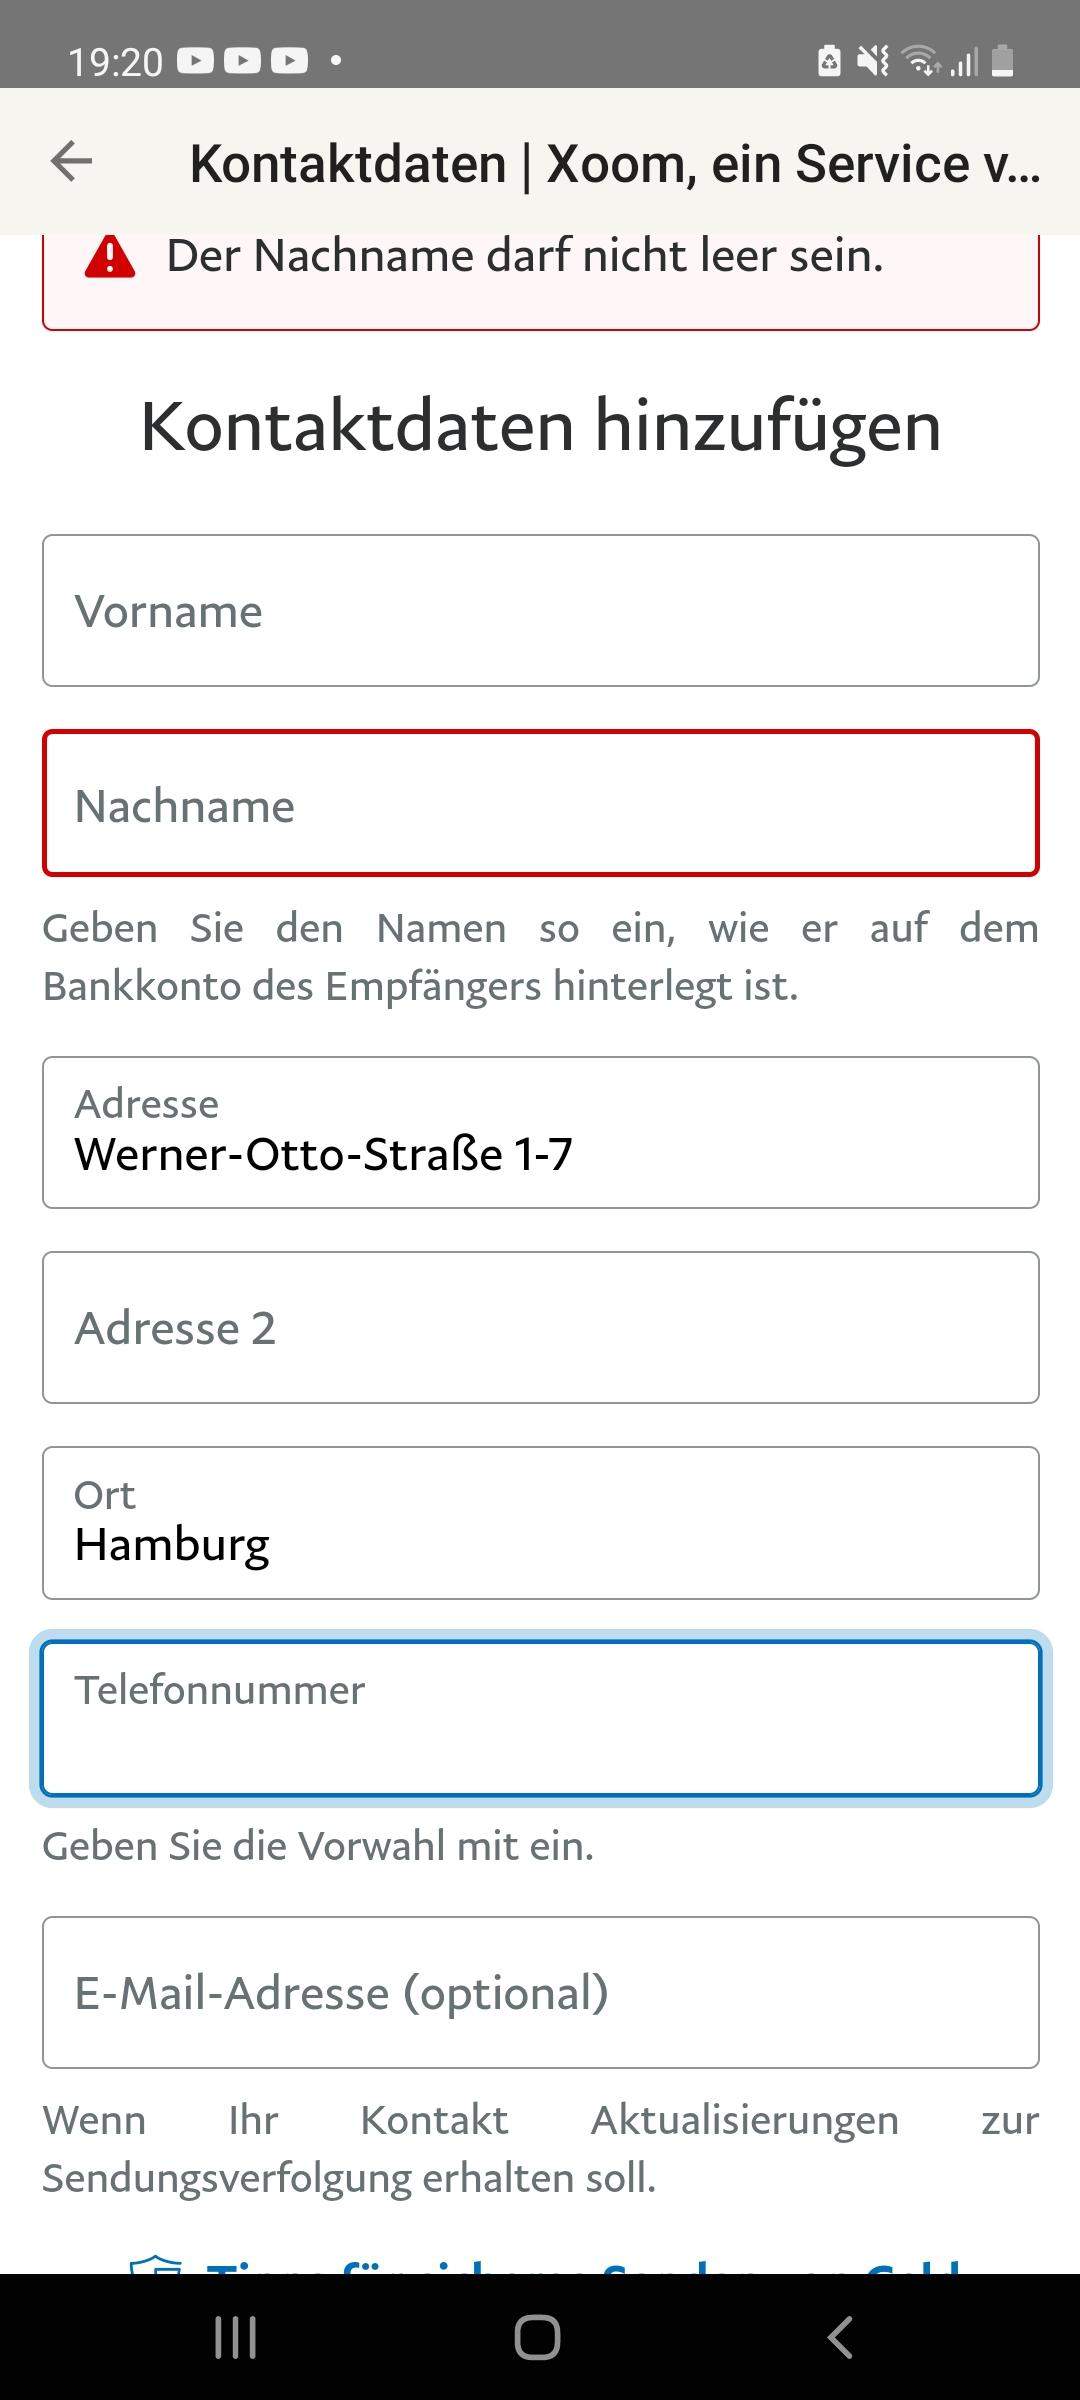The image size is (1080, 2400).
Task: Tap the Wi-Fi icon in the status bar
Action: point(921,60)
